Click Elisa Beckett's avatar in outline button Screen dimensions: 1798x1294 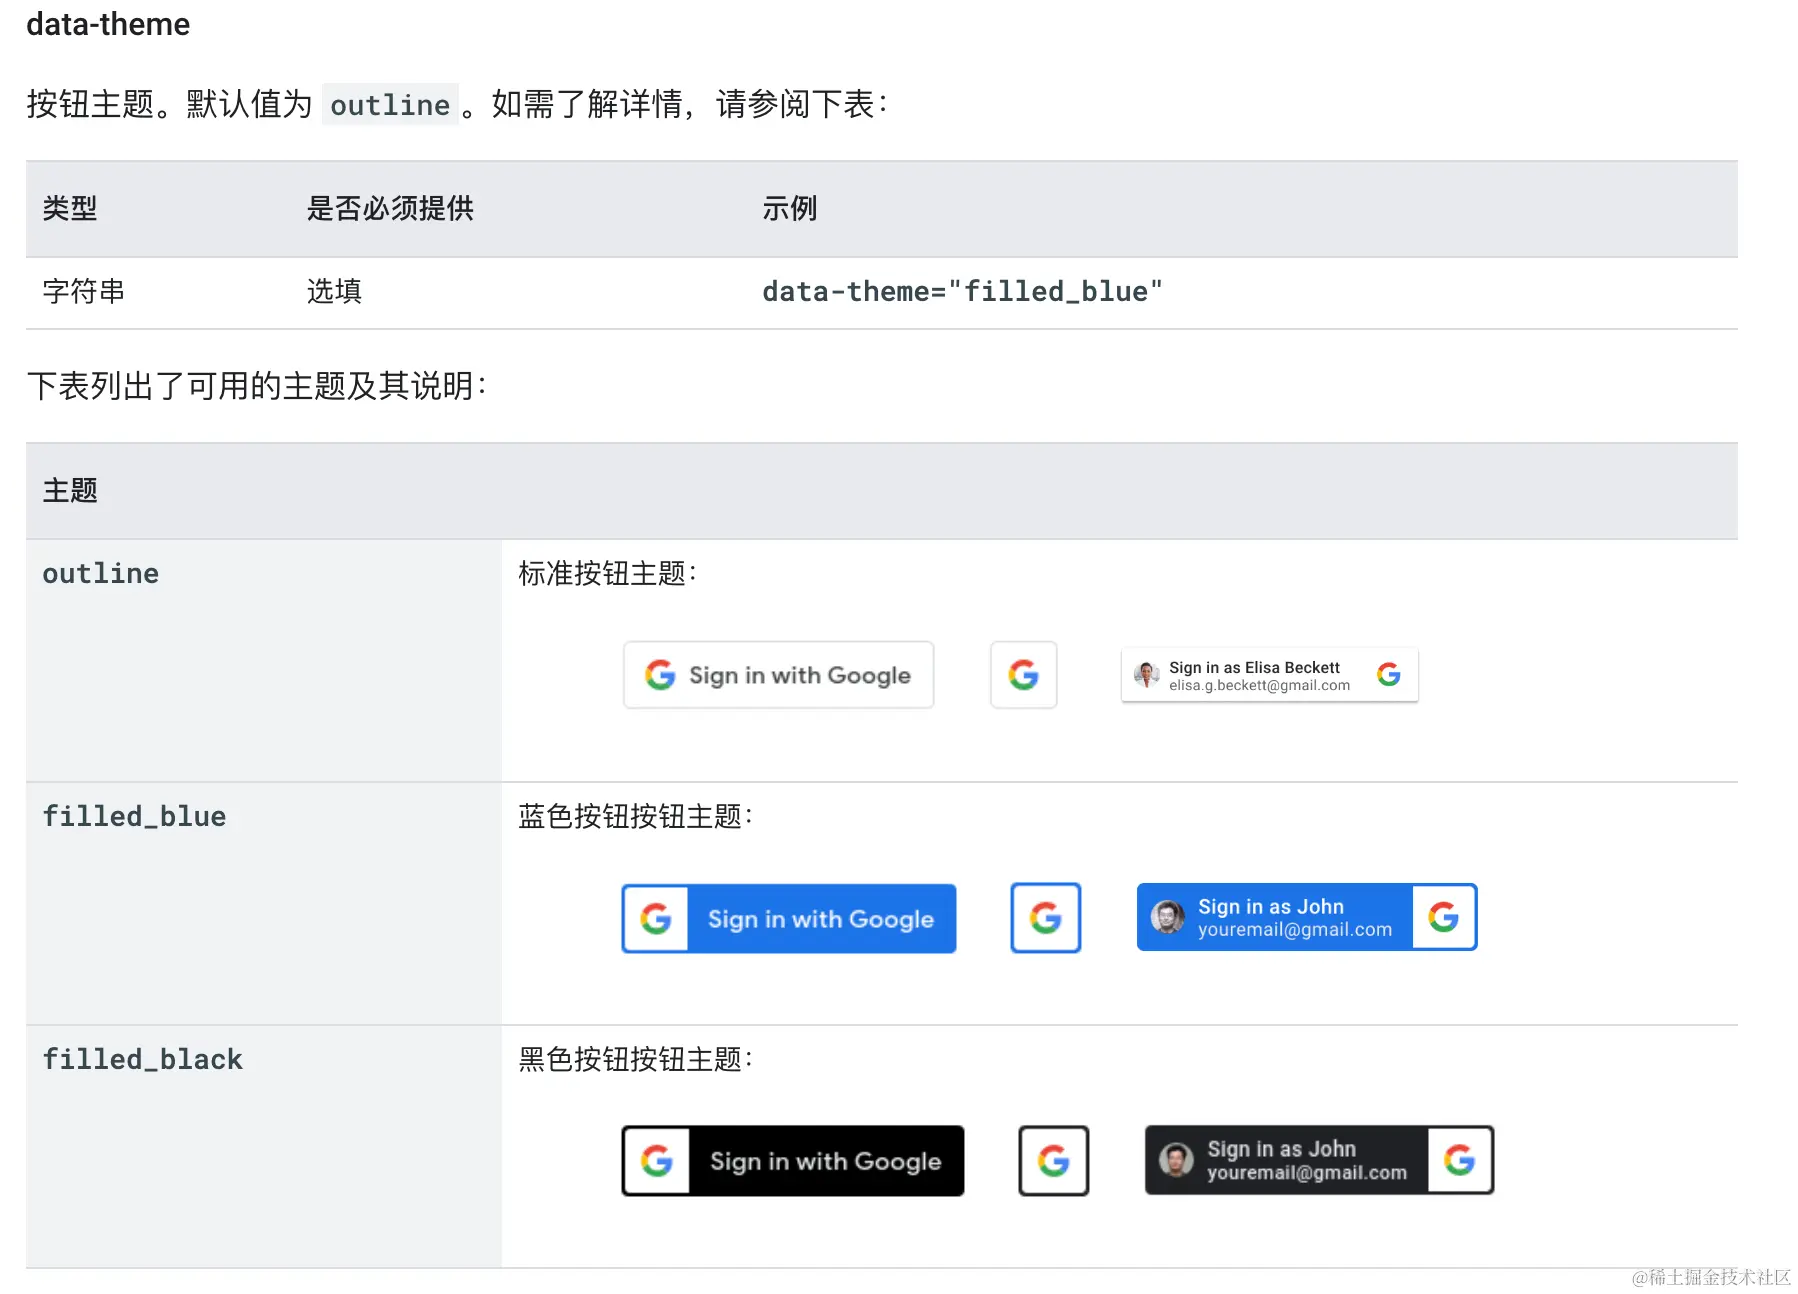pyautogui.click(x=1146, y=675)
